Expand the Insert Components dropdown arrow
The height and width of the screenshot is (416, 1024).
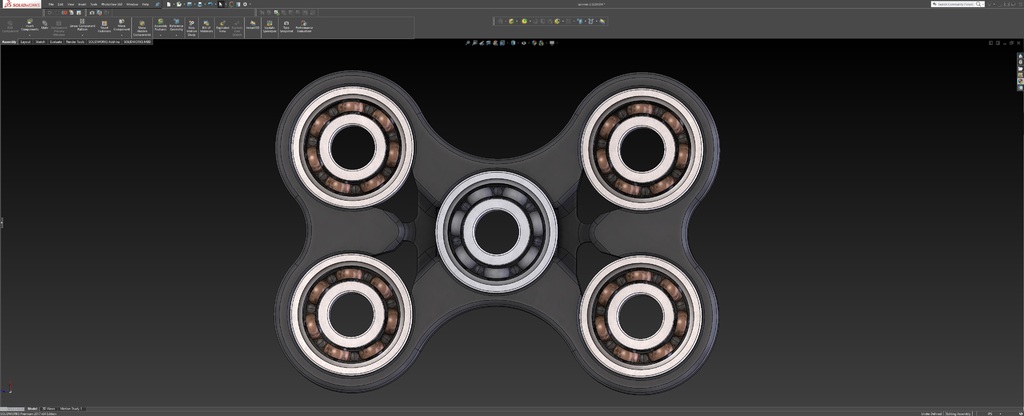(29, 35)
